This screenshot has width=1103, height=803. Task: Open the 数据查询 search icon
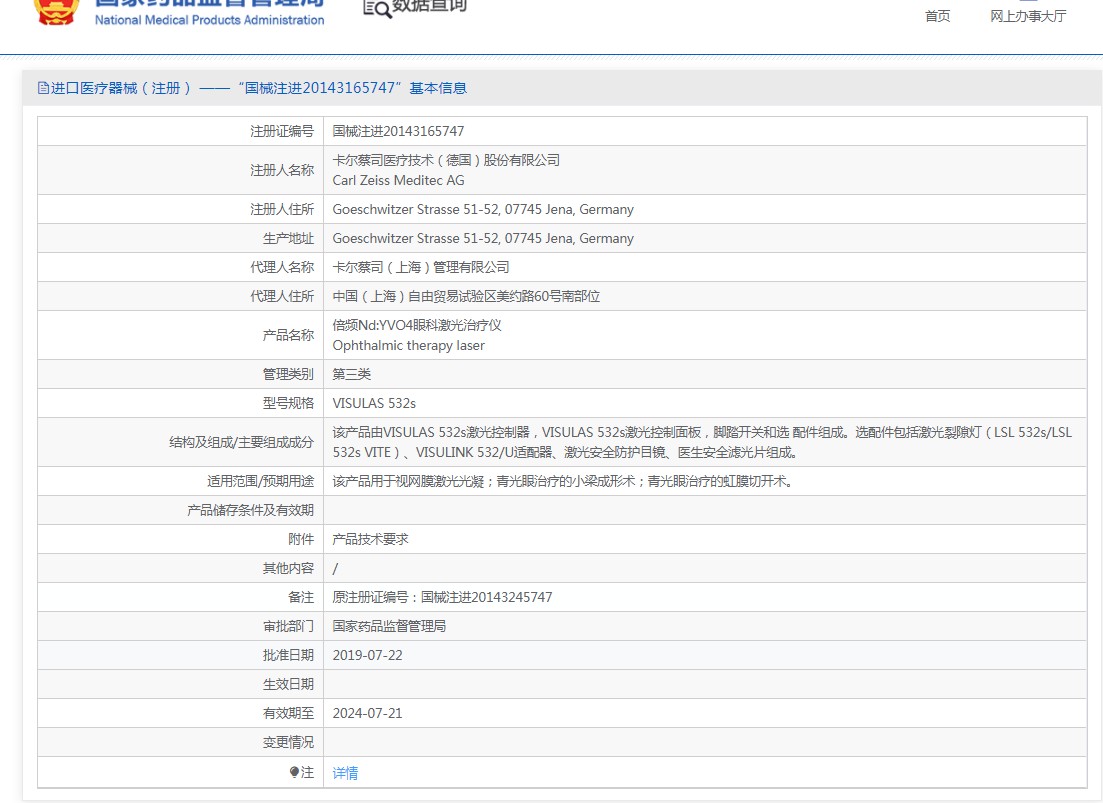coord(377,8)
